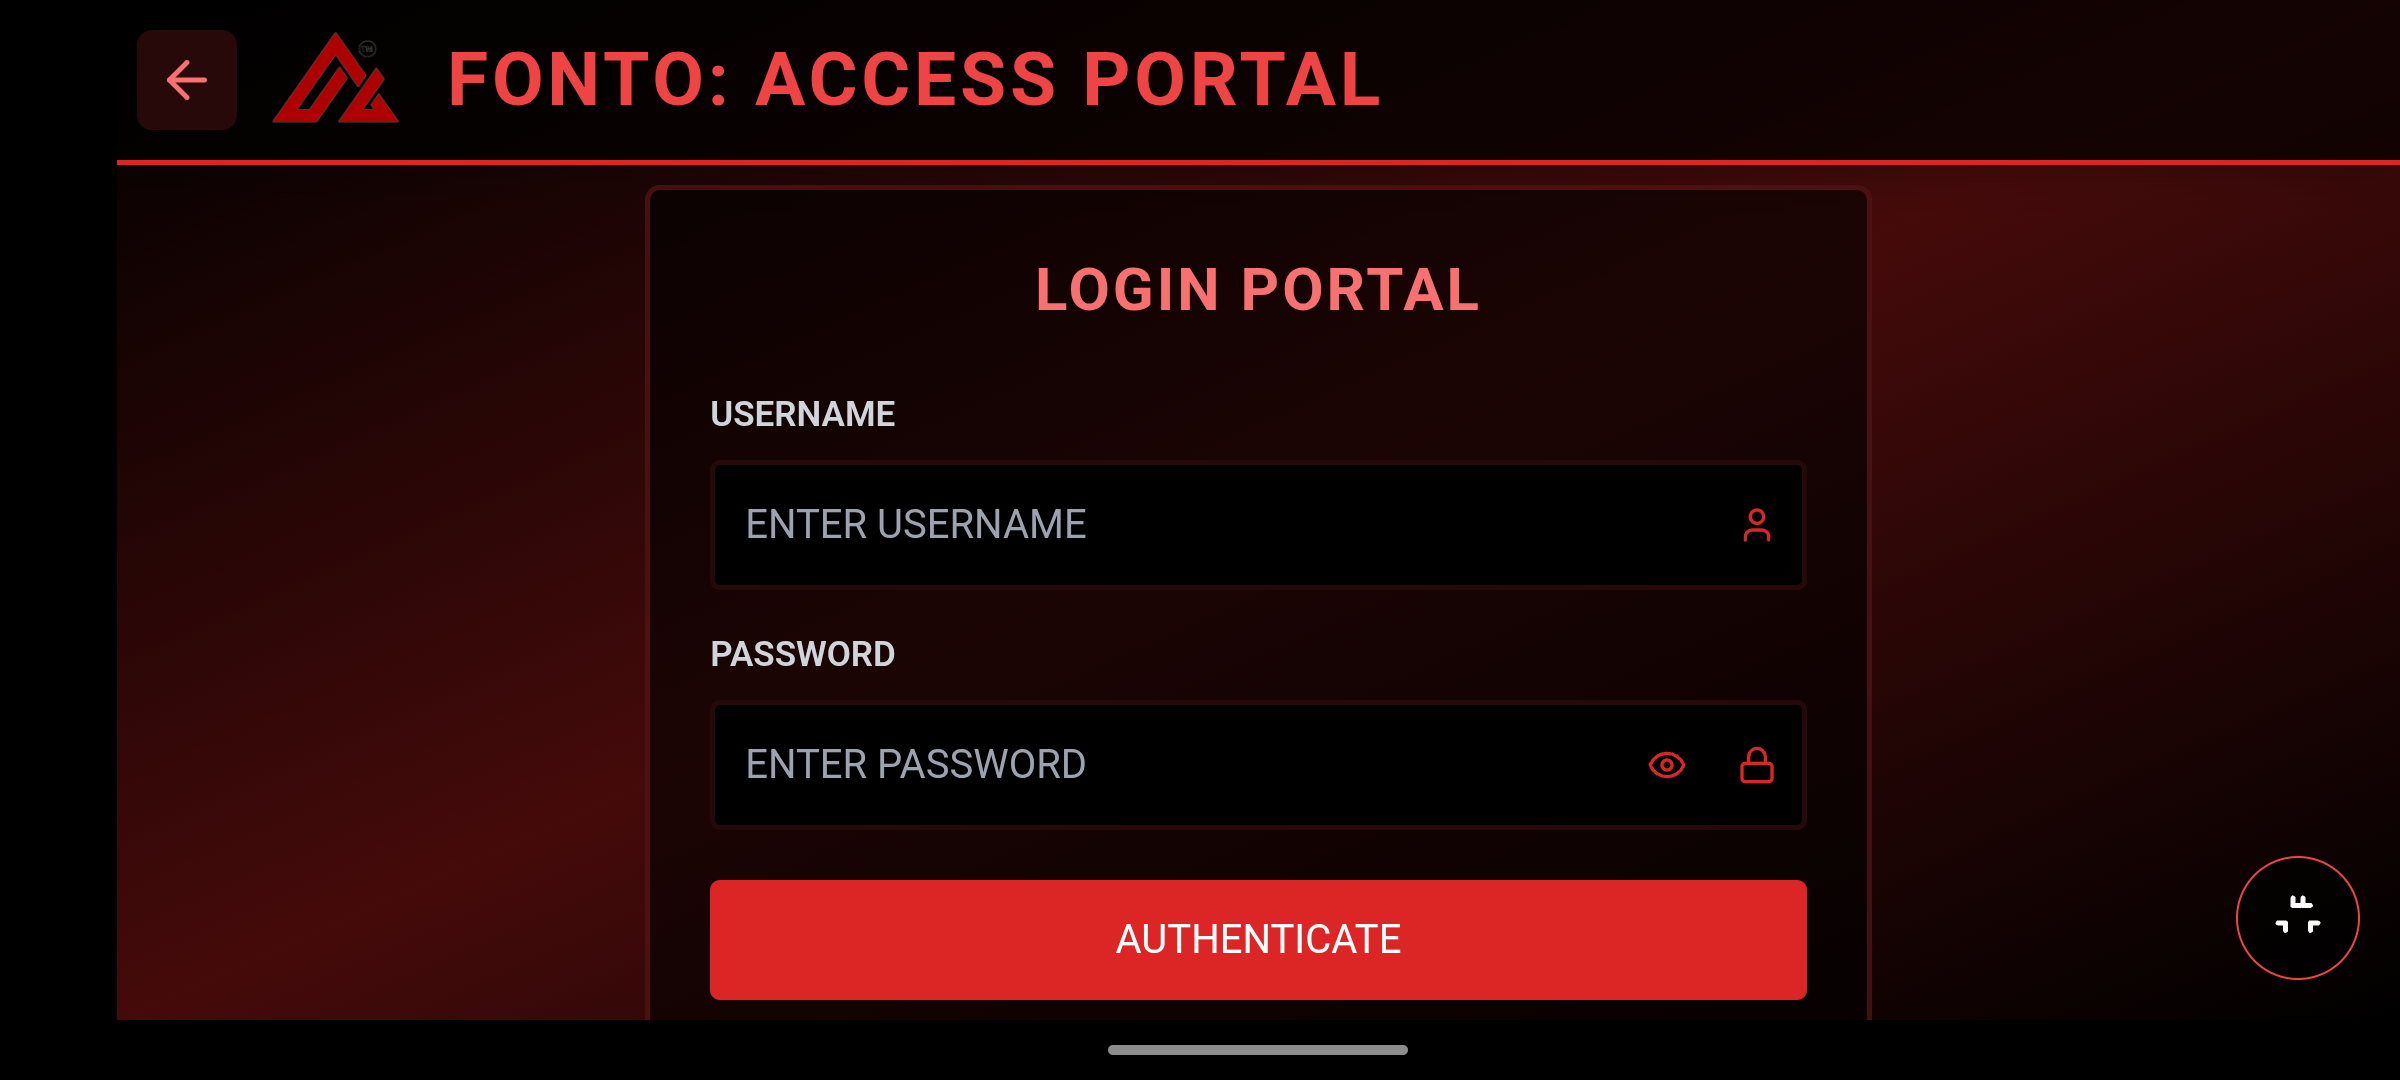The height and width of the screenshot is (1080, 2400).
Task: Show password with the eye icon
Action: (1666, 765)
